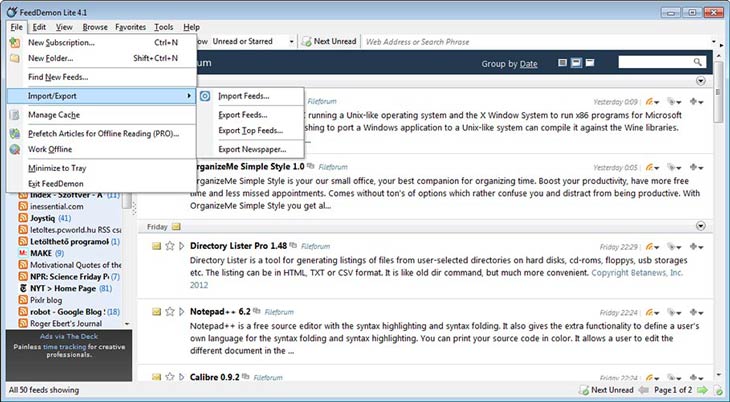Open Notepad++ 6.2 headline
730x402 pixels.
pyautogui.click(x=220, y=311)
